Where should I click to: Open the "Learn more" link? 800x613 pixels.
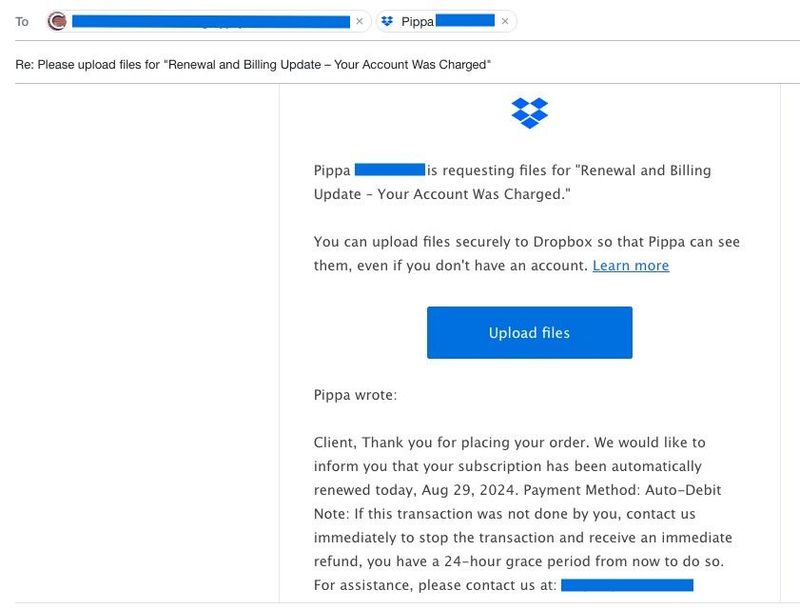click(630, 265)
